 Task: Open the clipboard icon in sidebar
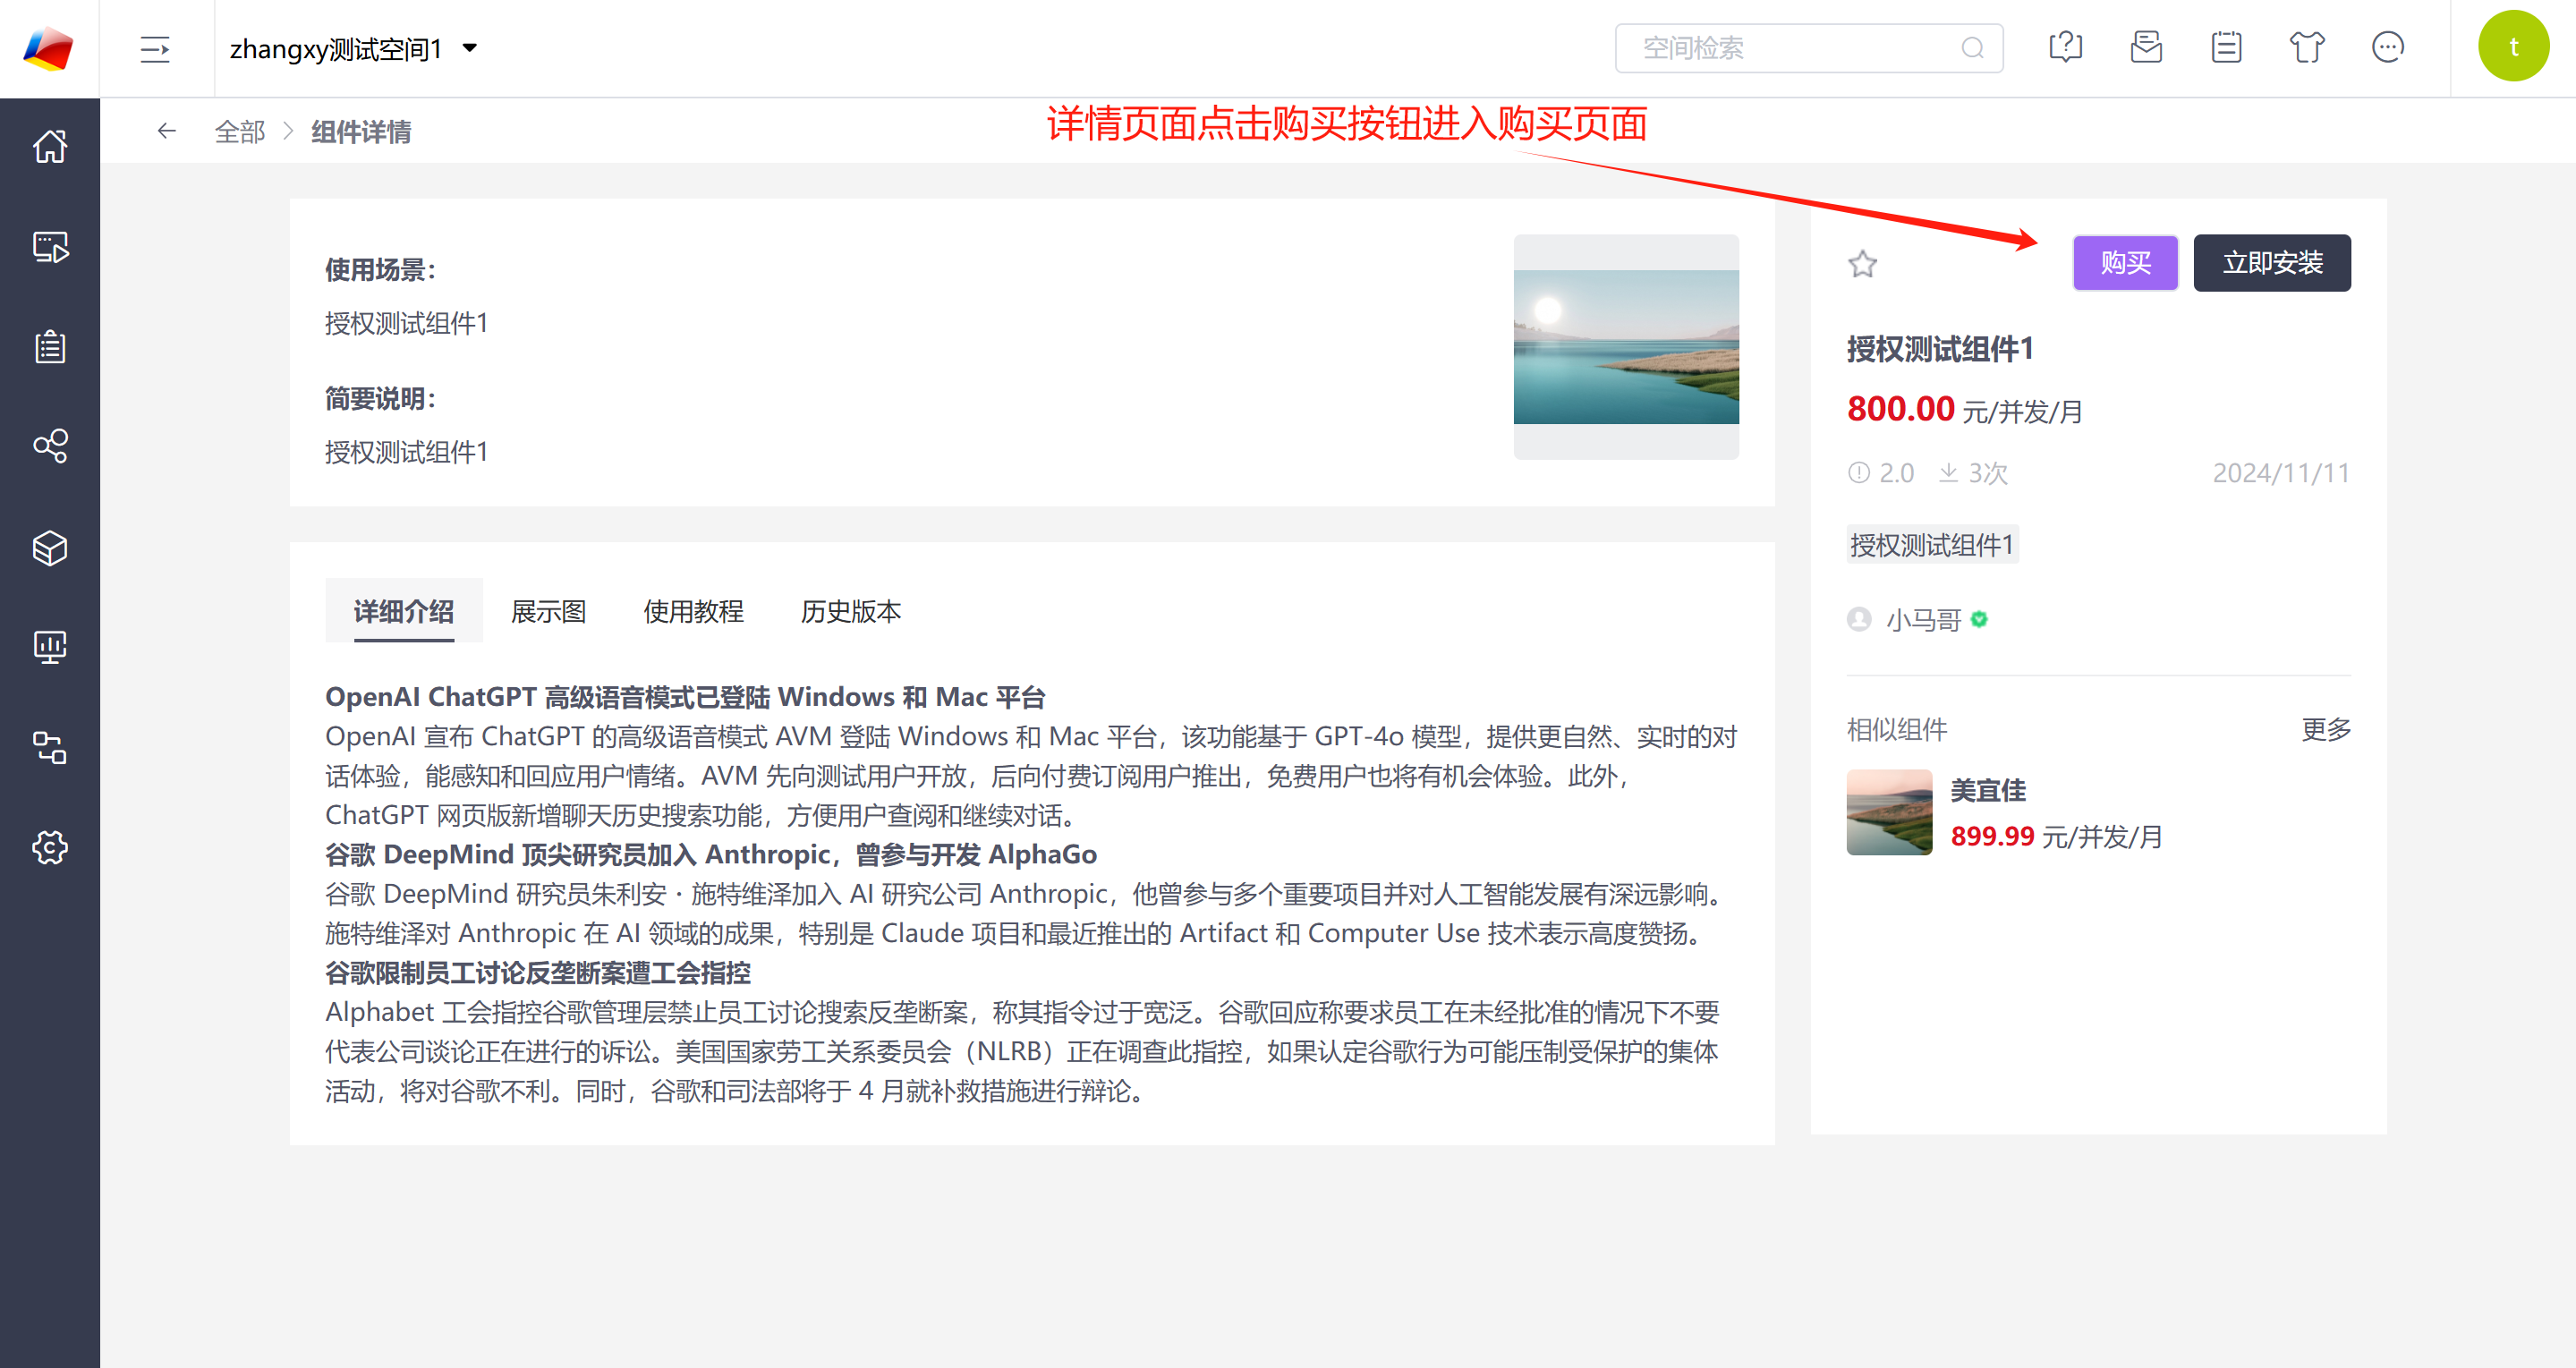(x=50, y=347)
